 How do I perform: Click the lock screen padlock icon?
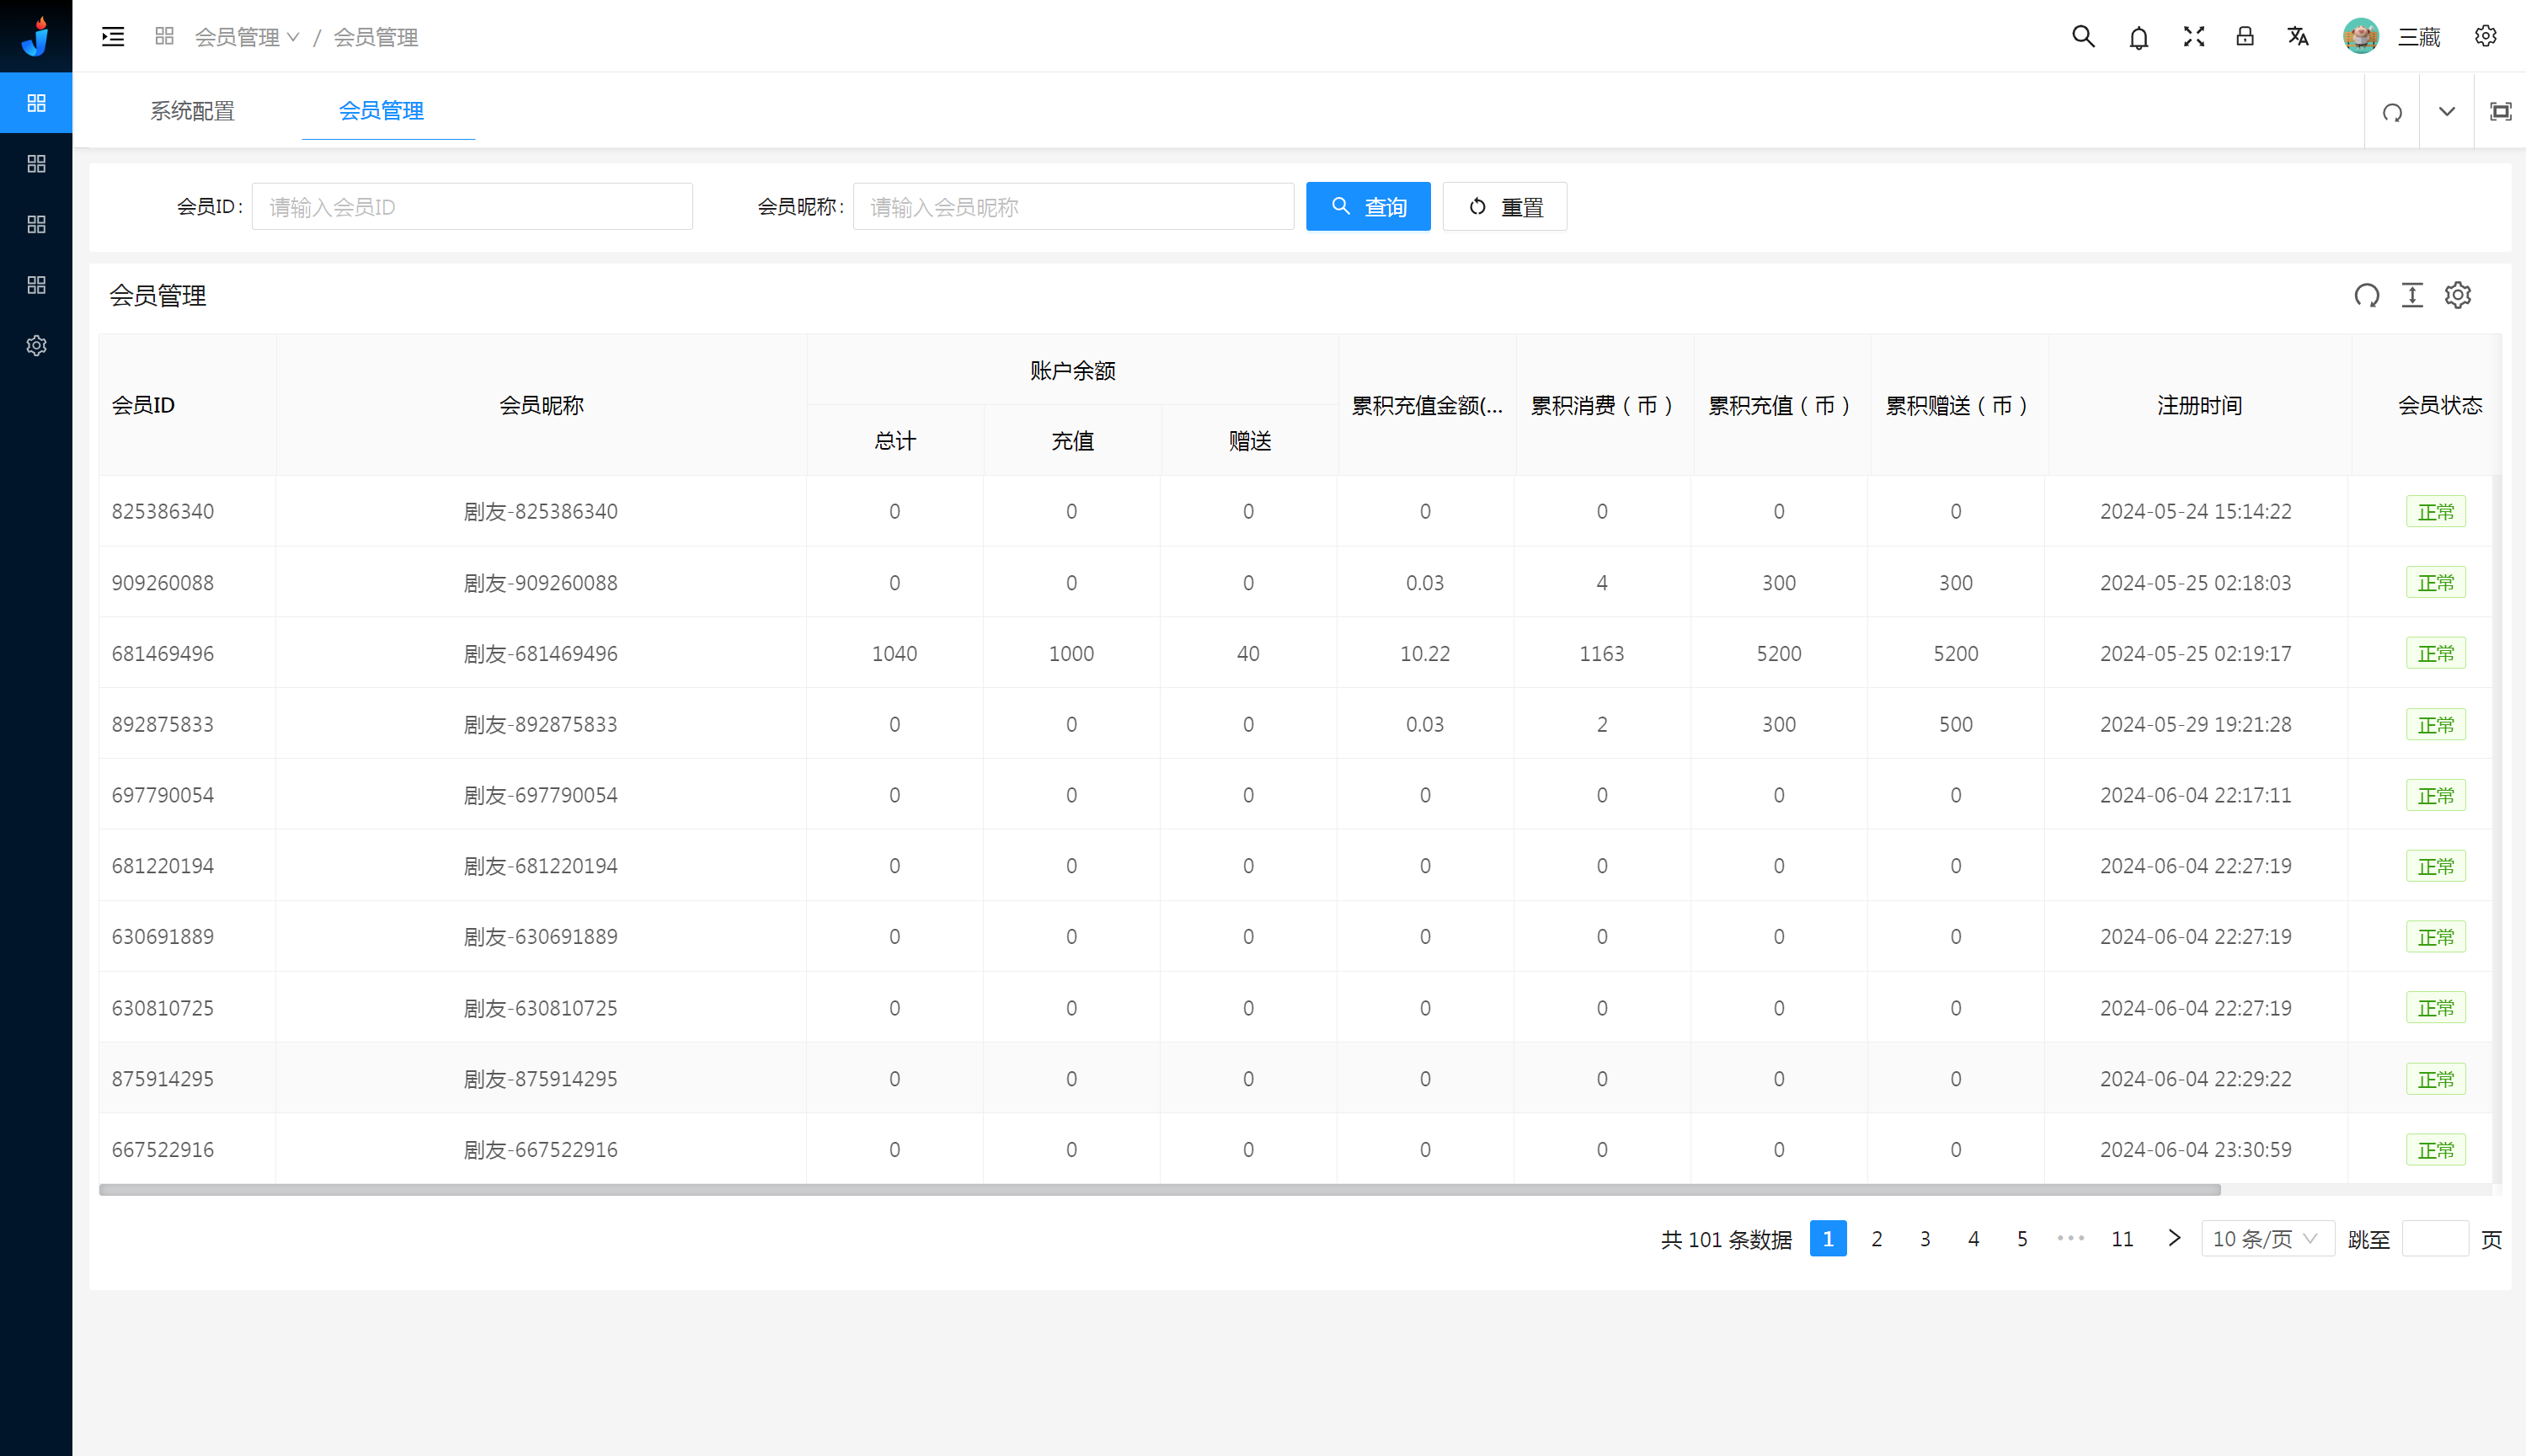tap(2245, 37)
